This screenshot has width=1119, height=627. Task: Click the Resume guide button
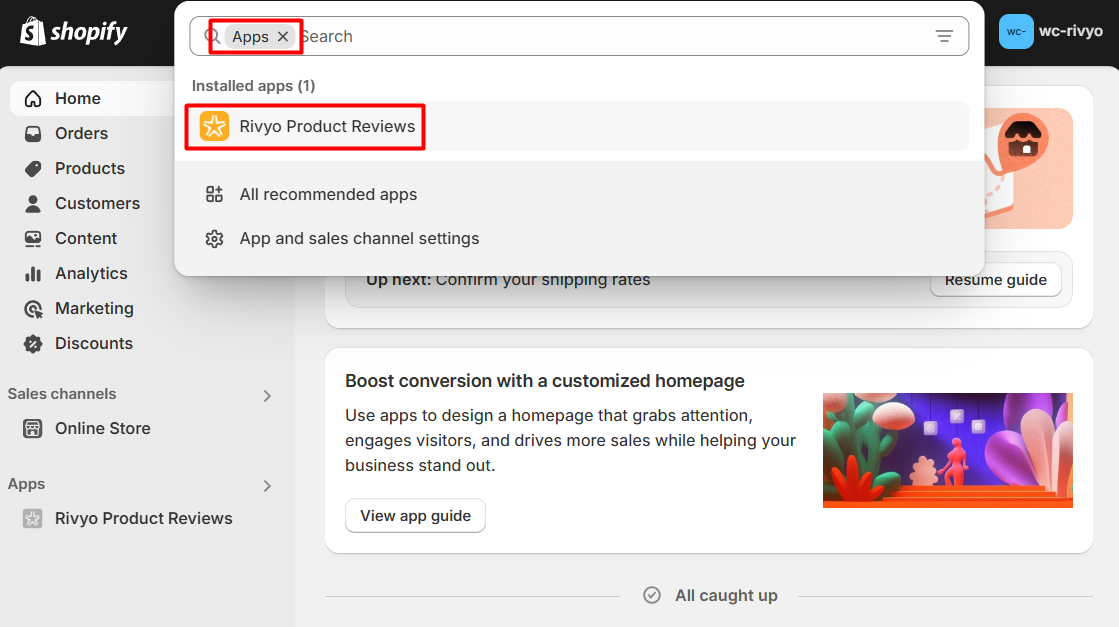point(996,280)
